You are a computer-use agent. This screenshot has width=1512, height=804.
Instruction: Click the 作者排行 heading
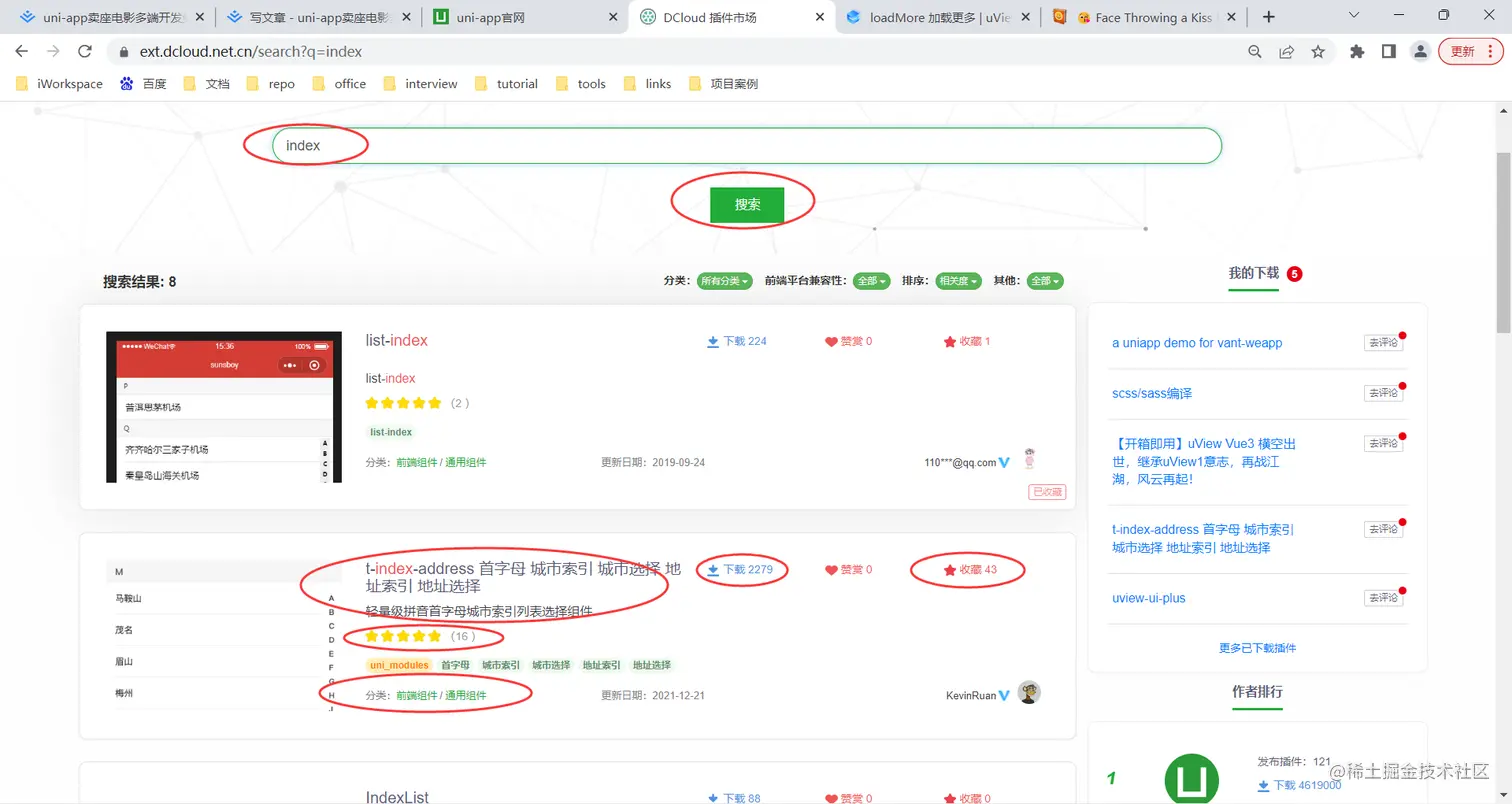(x=1257, y=692)
